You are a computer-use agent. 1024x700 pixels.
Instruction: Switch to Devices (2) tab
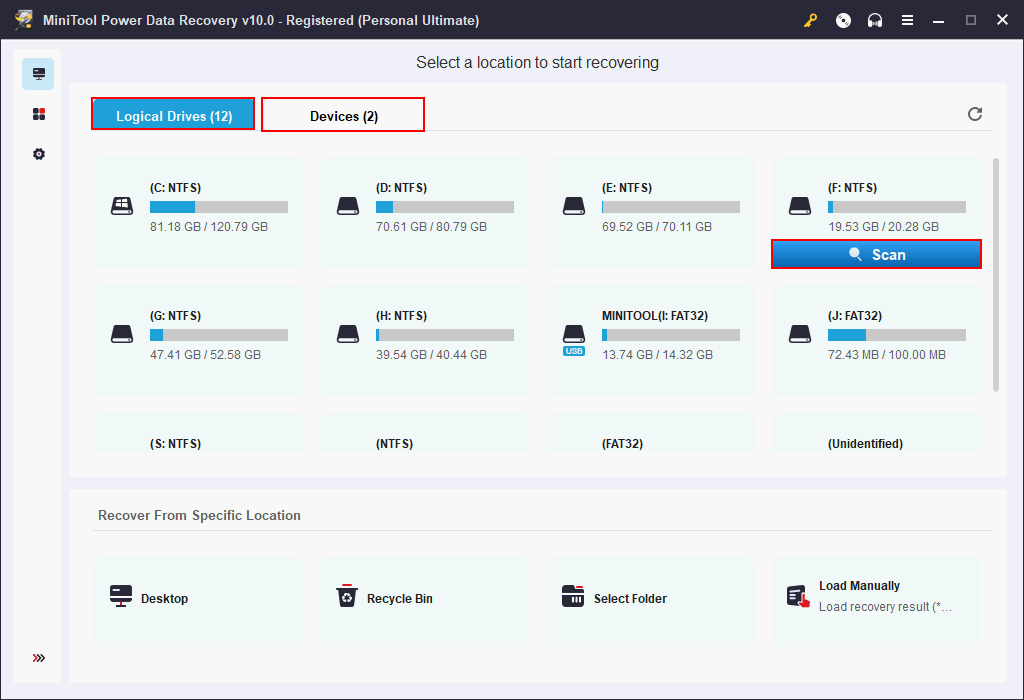(343, 116)
